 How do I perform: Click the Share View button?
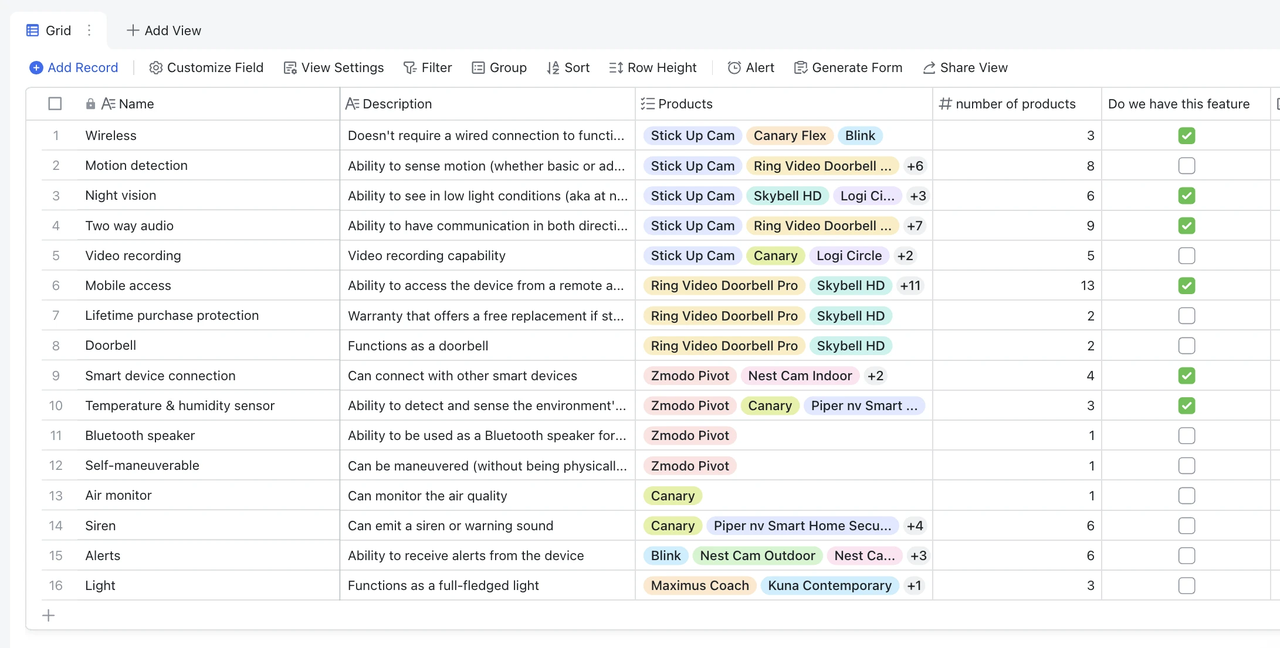965,68
